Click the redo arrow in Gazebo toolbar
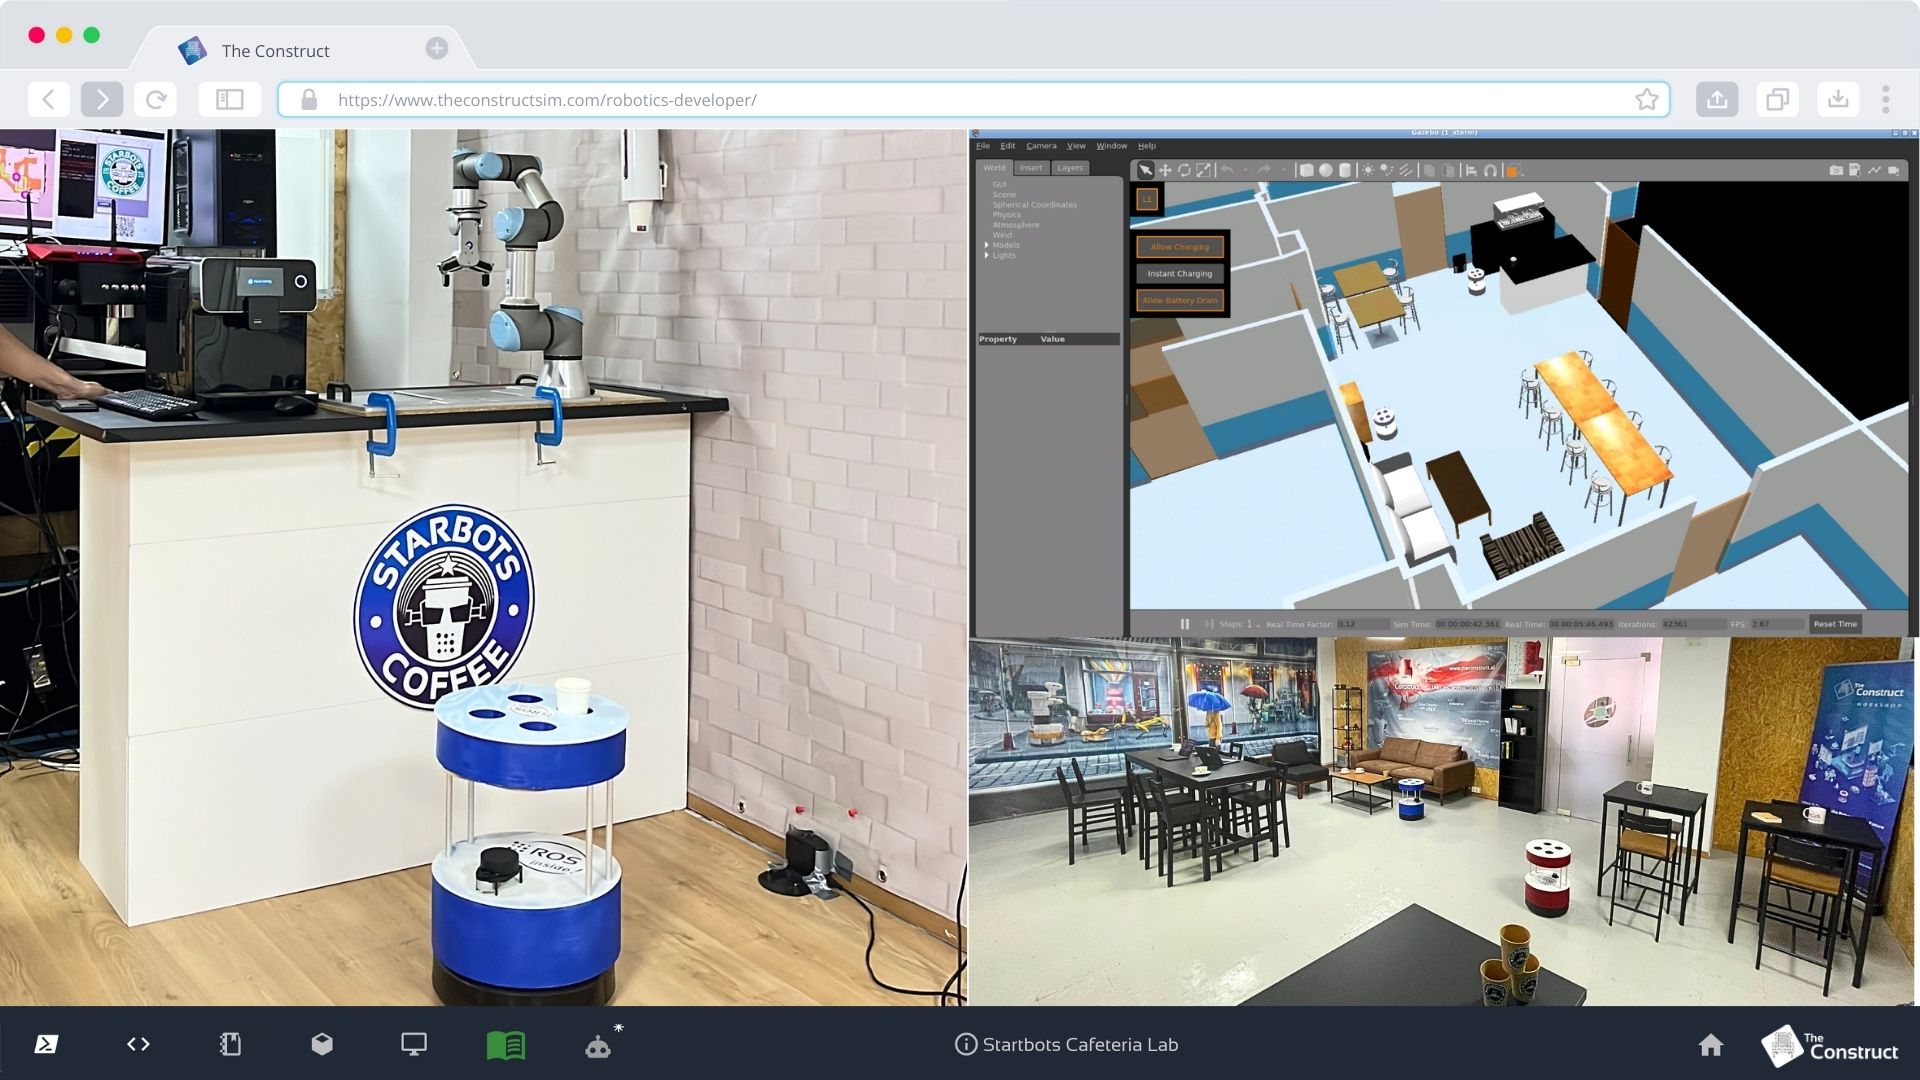The width and height of the screenshot is (1920, 1080). click(1264, 170)
